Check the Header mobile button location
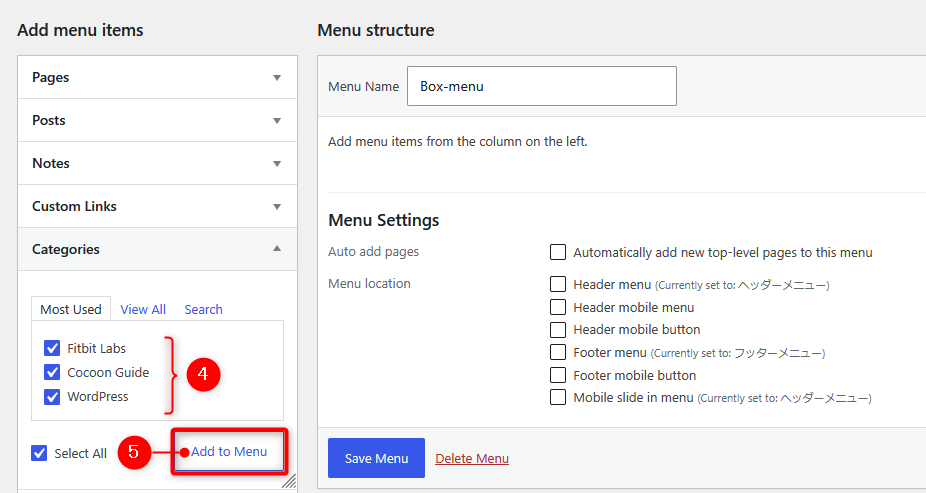The width and height of the screenshot is (926, 493). point(558,329)
